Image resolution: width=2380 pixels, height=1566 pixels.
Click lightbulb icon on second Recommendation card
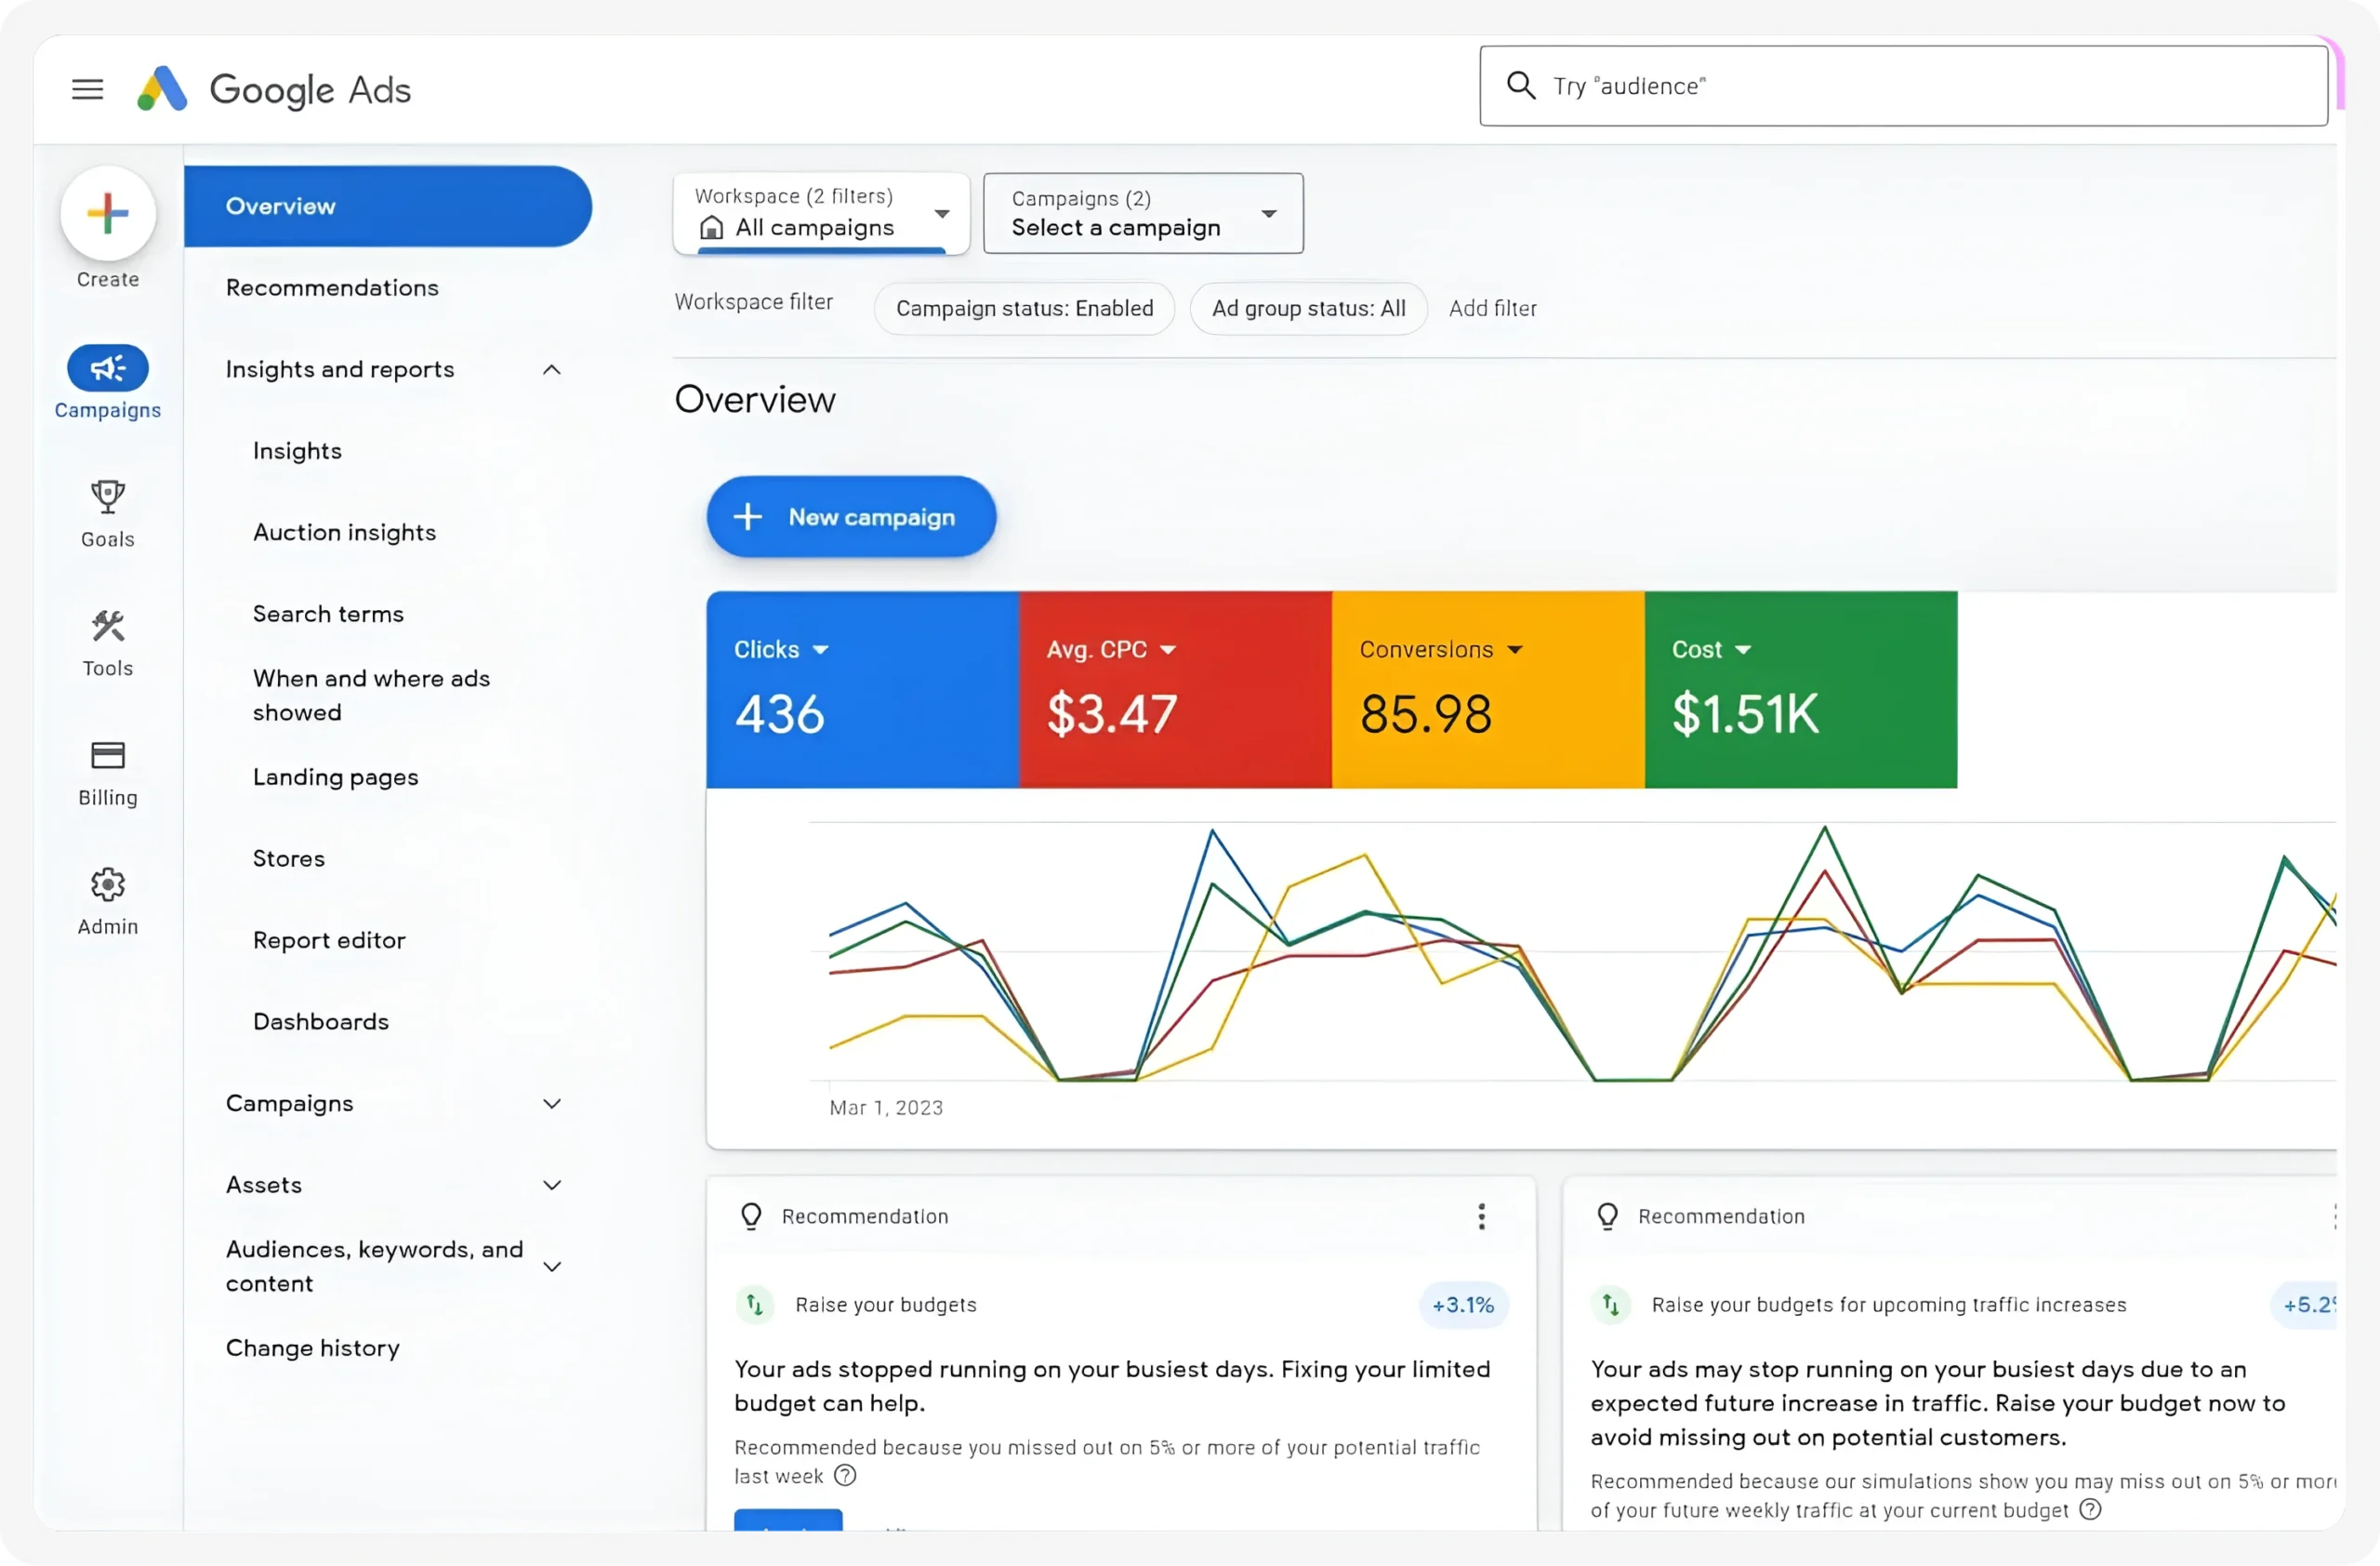[1607, 1215]
